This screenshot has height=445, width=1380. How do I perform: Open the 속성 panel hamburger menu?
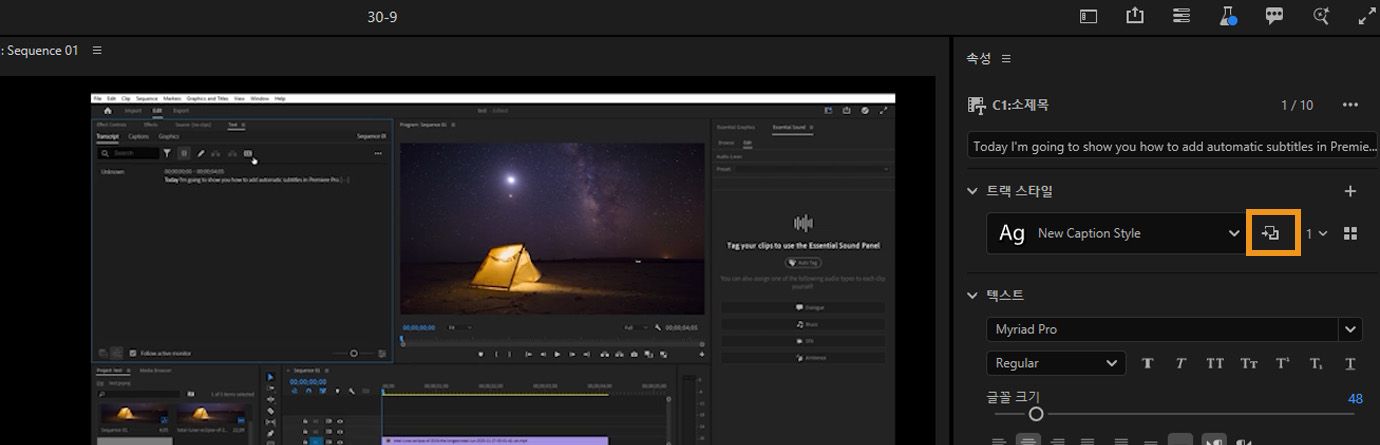(x=1006, y=59)
